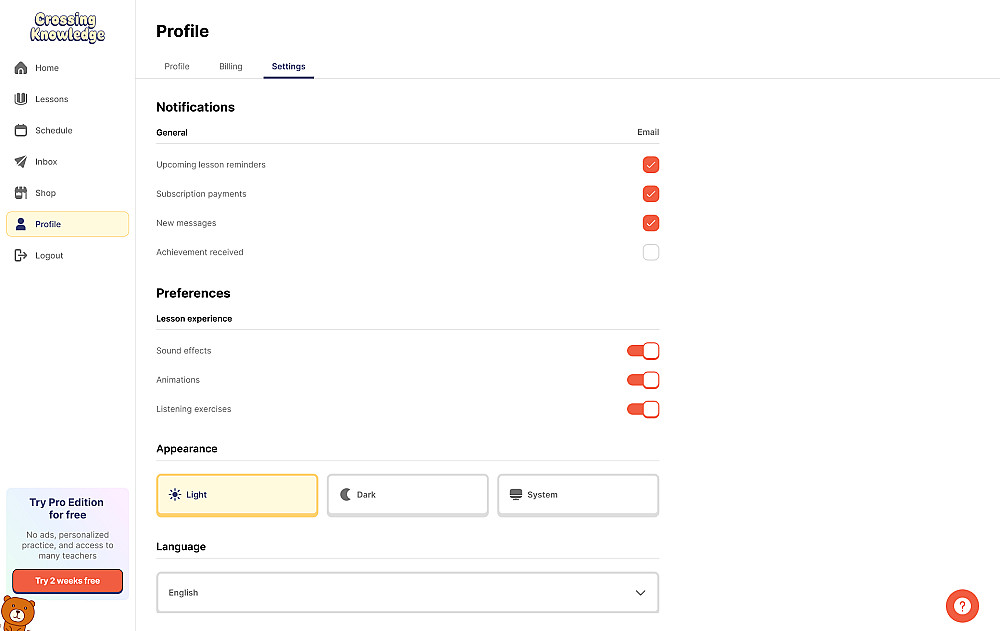This screenshot has width=1000, height=631.
Task: Enable Achievement received email checkbox
Action: (651, 252)
